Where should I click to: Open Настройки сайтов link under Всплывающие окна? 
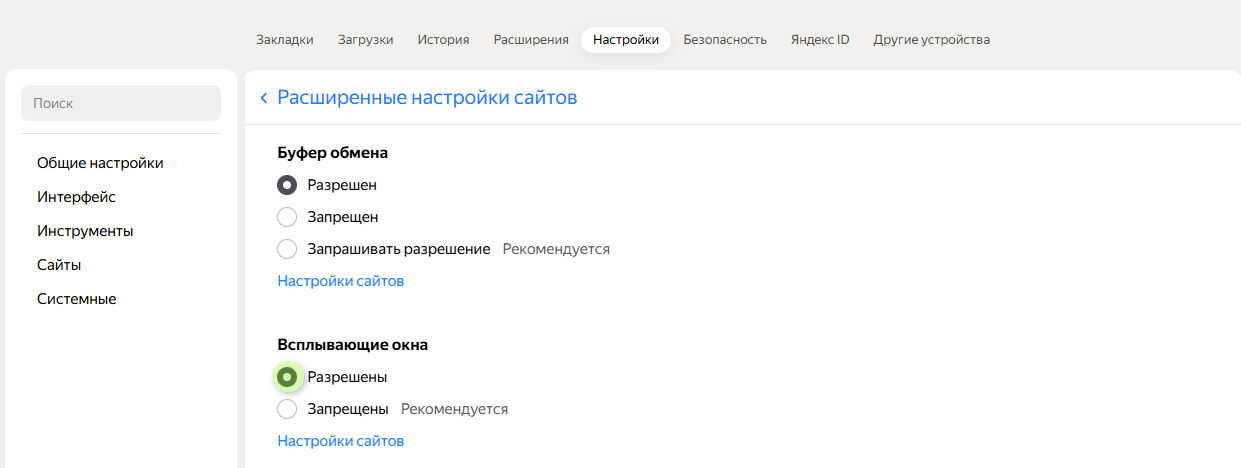pyautogui.click(x=340, y=441)
